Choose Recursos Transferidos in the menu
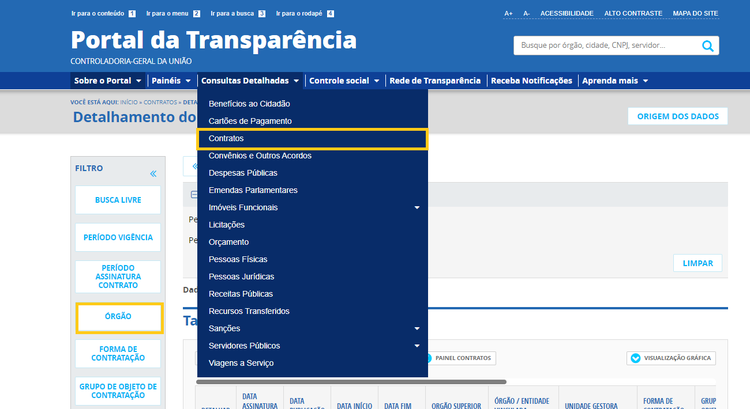The image size is (750, 409). point(249,311)
